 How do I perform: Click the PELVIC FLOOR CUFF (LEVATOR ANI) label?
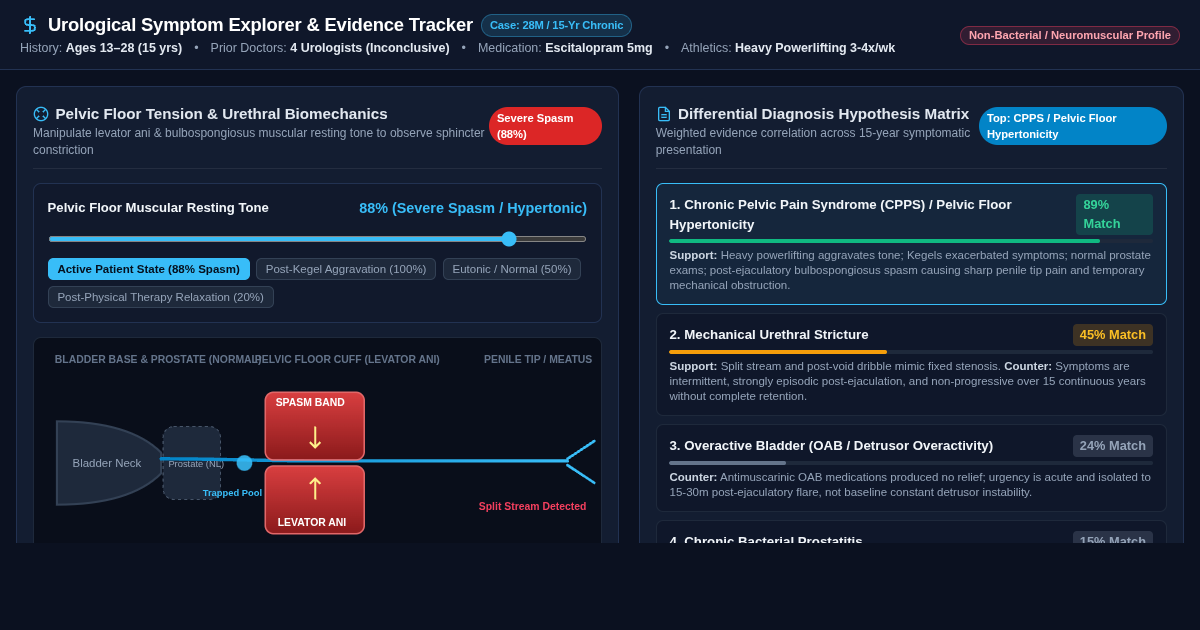pyautogui.click(x=348, y=359)
